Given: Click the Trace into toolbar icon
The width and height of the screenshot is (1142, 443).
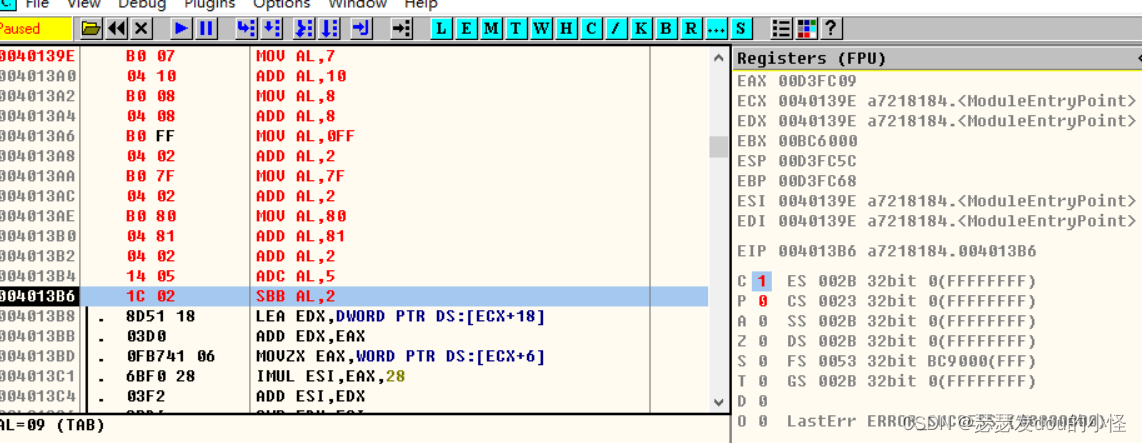Looking at the screenshot, I should (x=302, y=29).
